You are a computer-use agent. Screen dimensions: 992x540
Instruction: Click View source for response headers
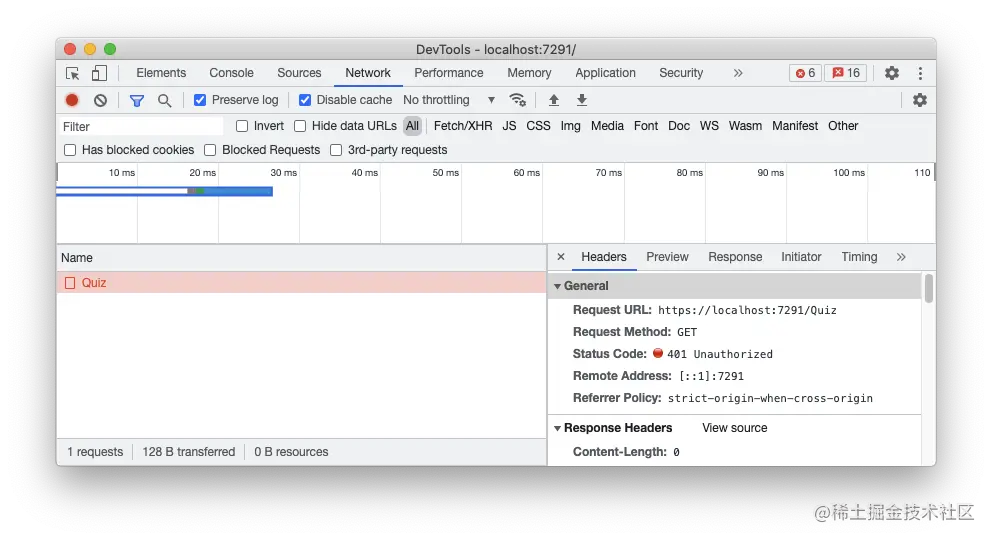click(x=735, y=427)
